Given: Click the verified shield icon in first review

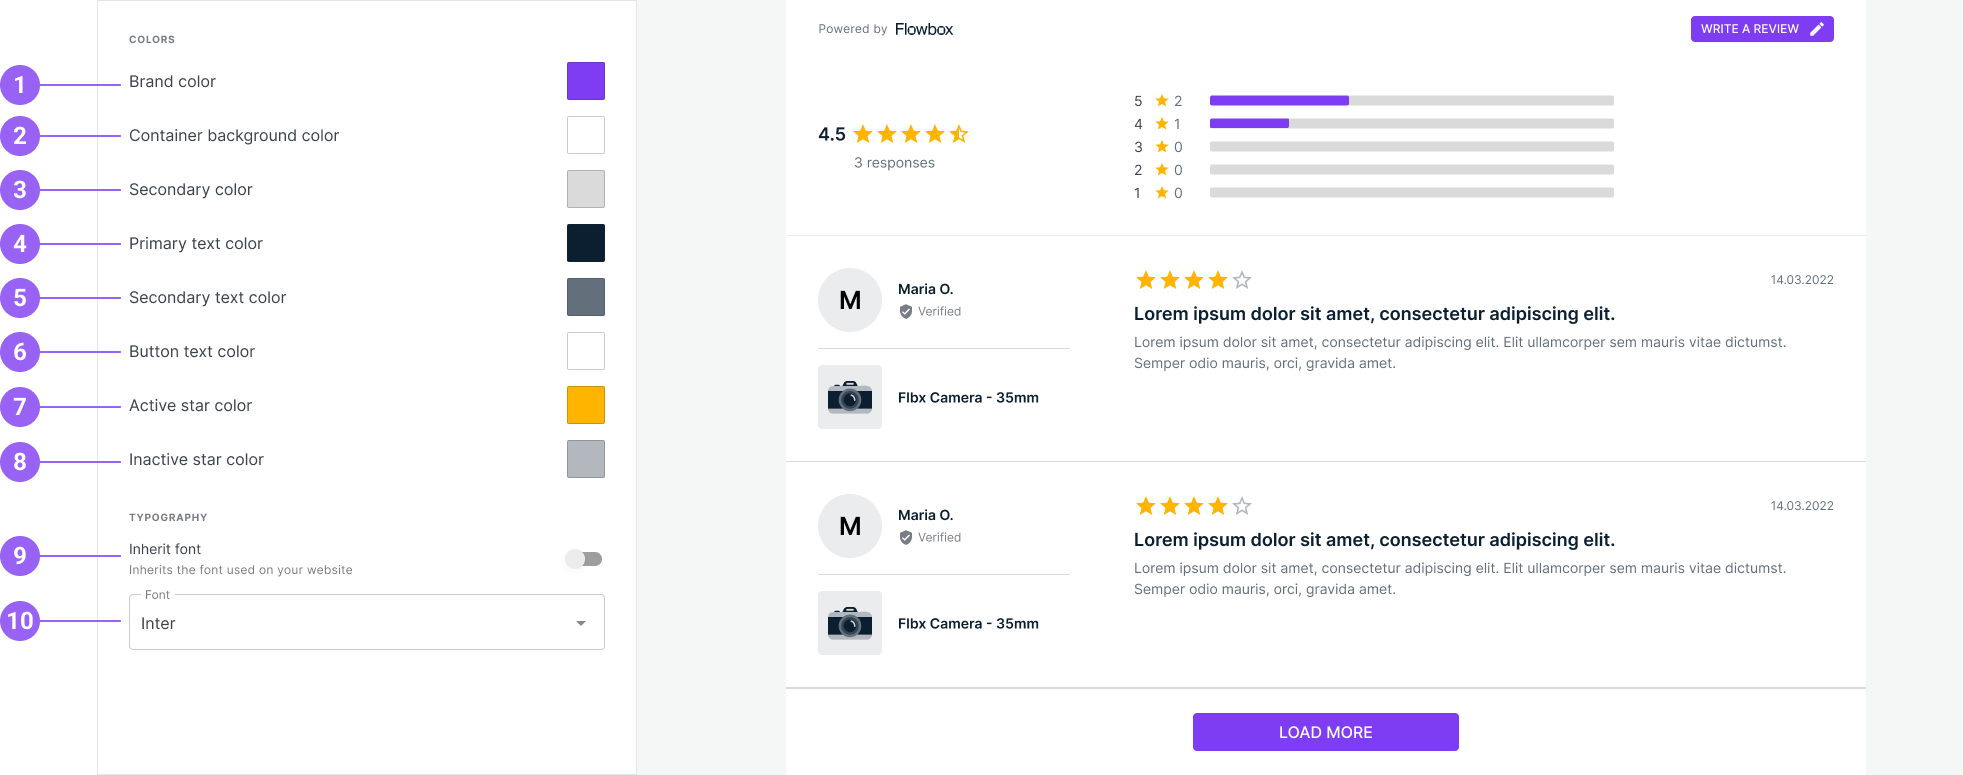Looking at the screenshot, I should point(906,312).
